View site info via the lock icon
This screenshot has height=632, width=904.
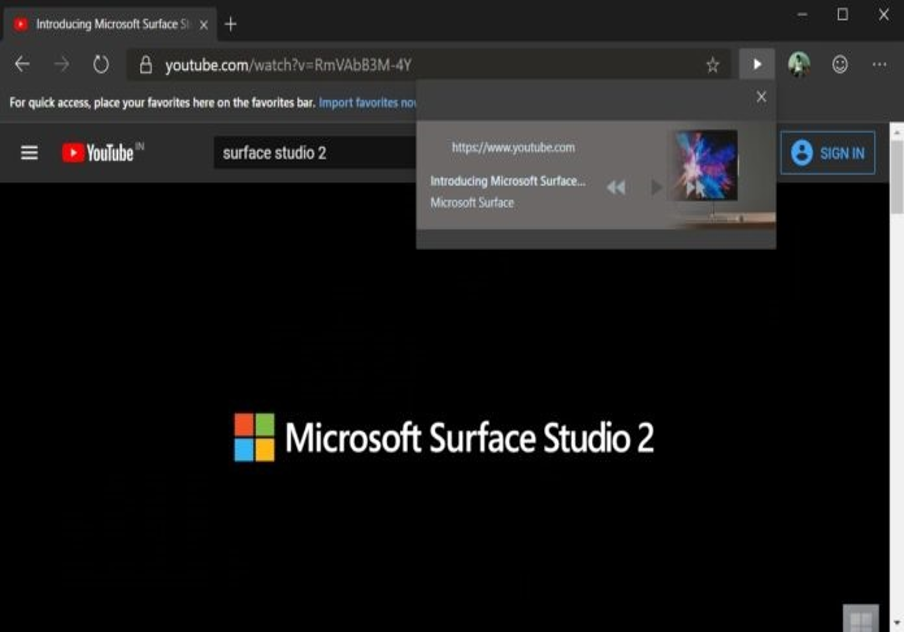pyautogui.click(x=146, y=65)
